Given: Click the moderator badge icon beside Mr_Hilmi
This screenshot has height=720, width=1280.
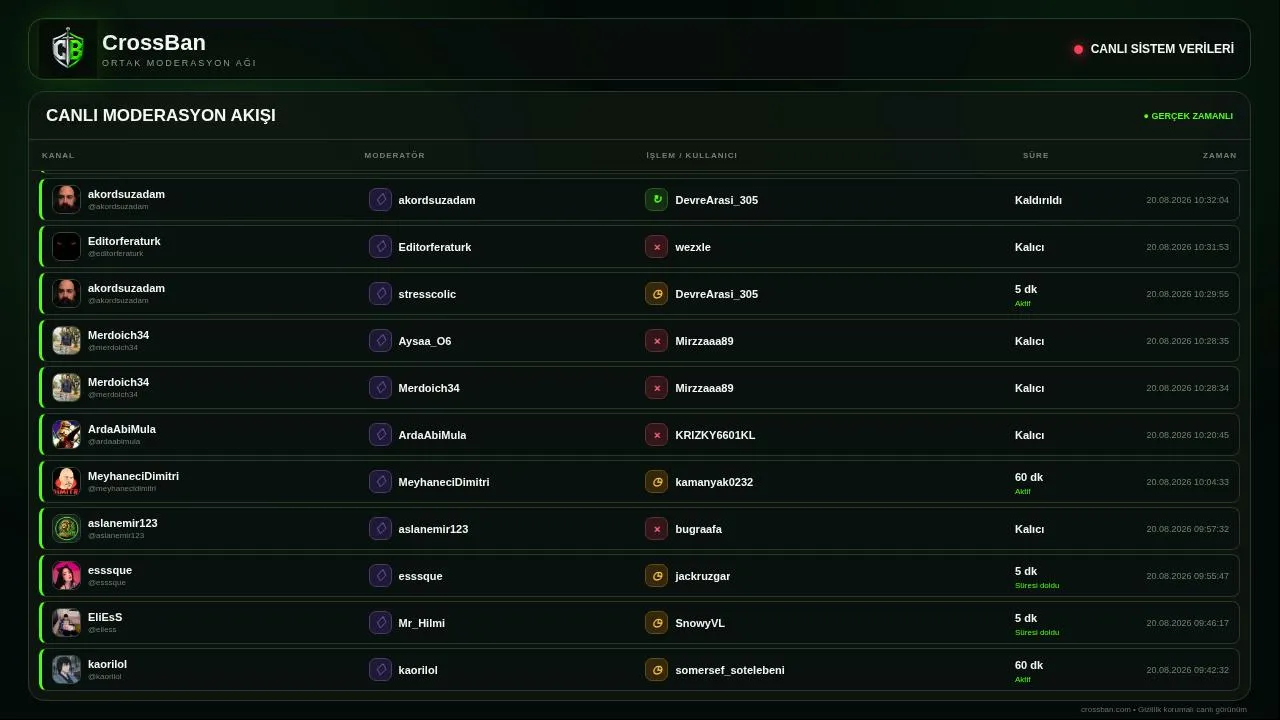Looking at the screenshot, I should (380, 623).
